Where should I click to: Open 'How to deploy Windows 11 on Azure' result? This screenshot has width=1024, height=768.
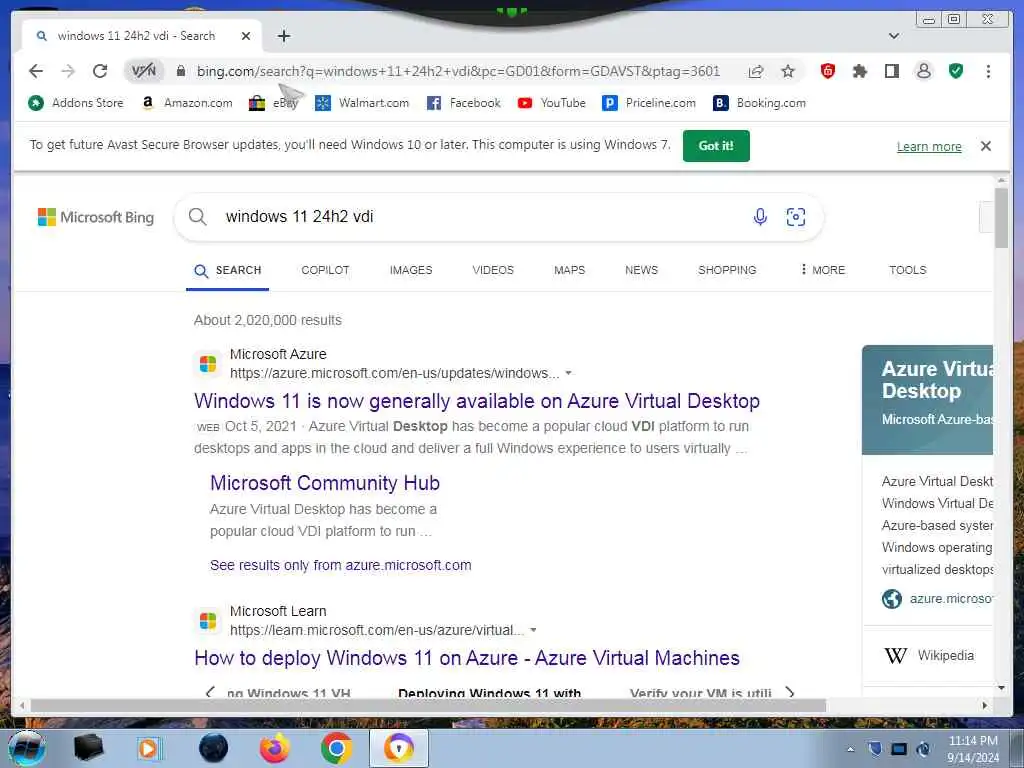click(x=467, y=658)
